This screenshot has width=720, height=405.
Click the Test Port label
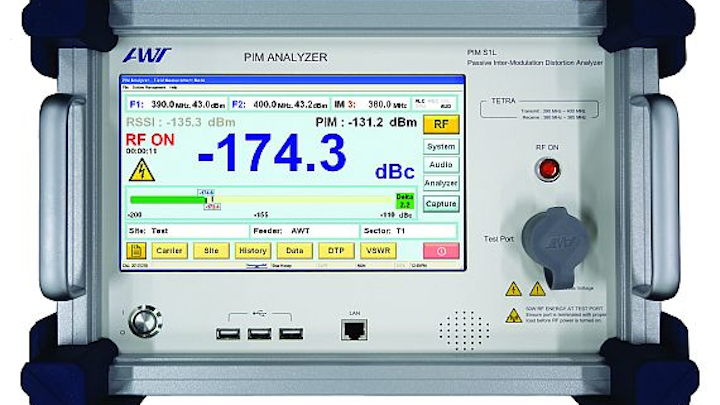(x=499, y=239)
